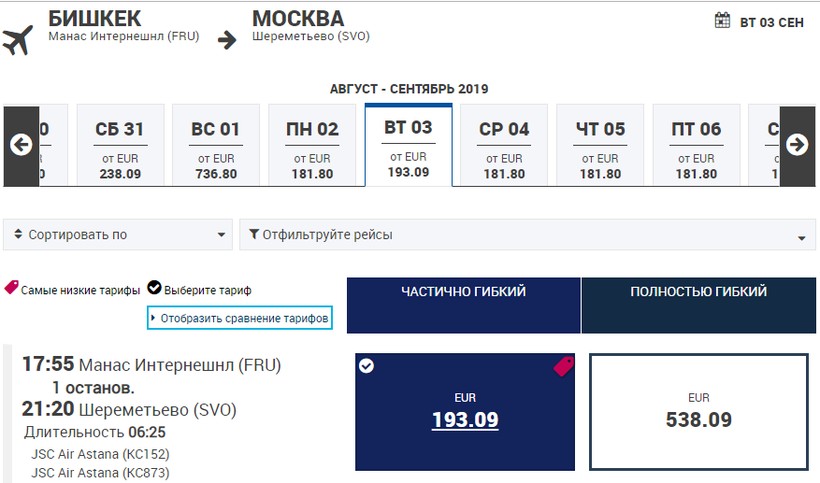Open the Сортировать по dropdown
This screenshot has height=483, width=820.
[118, 235]
